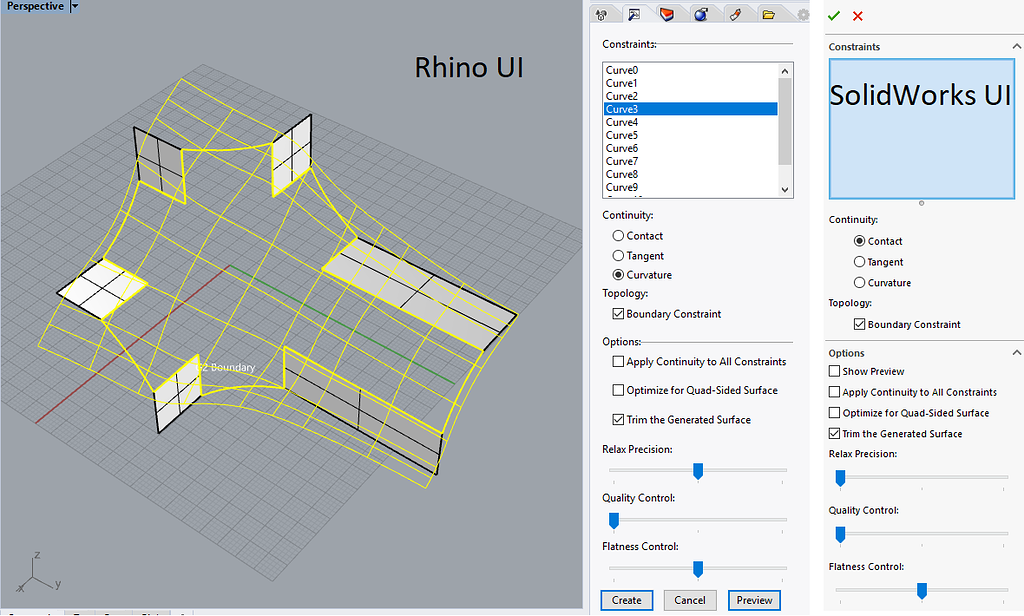This screenshot has width=1024, height=616.
Task: Enable Optimize for Quad-Sided Surface in Rhino panel
Action: pyautogui.click(x=618, y=390)
